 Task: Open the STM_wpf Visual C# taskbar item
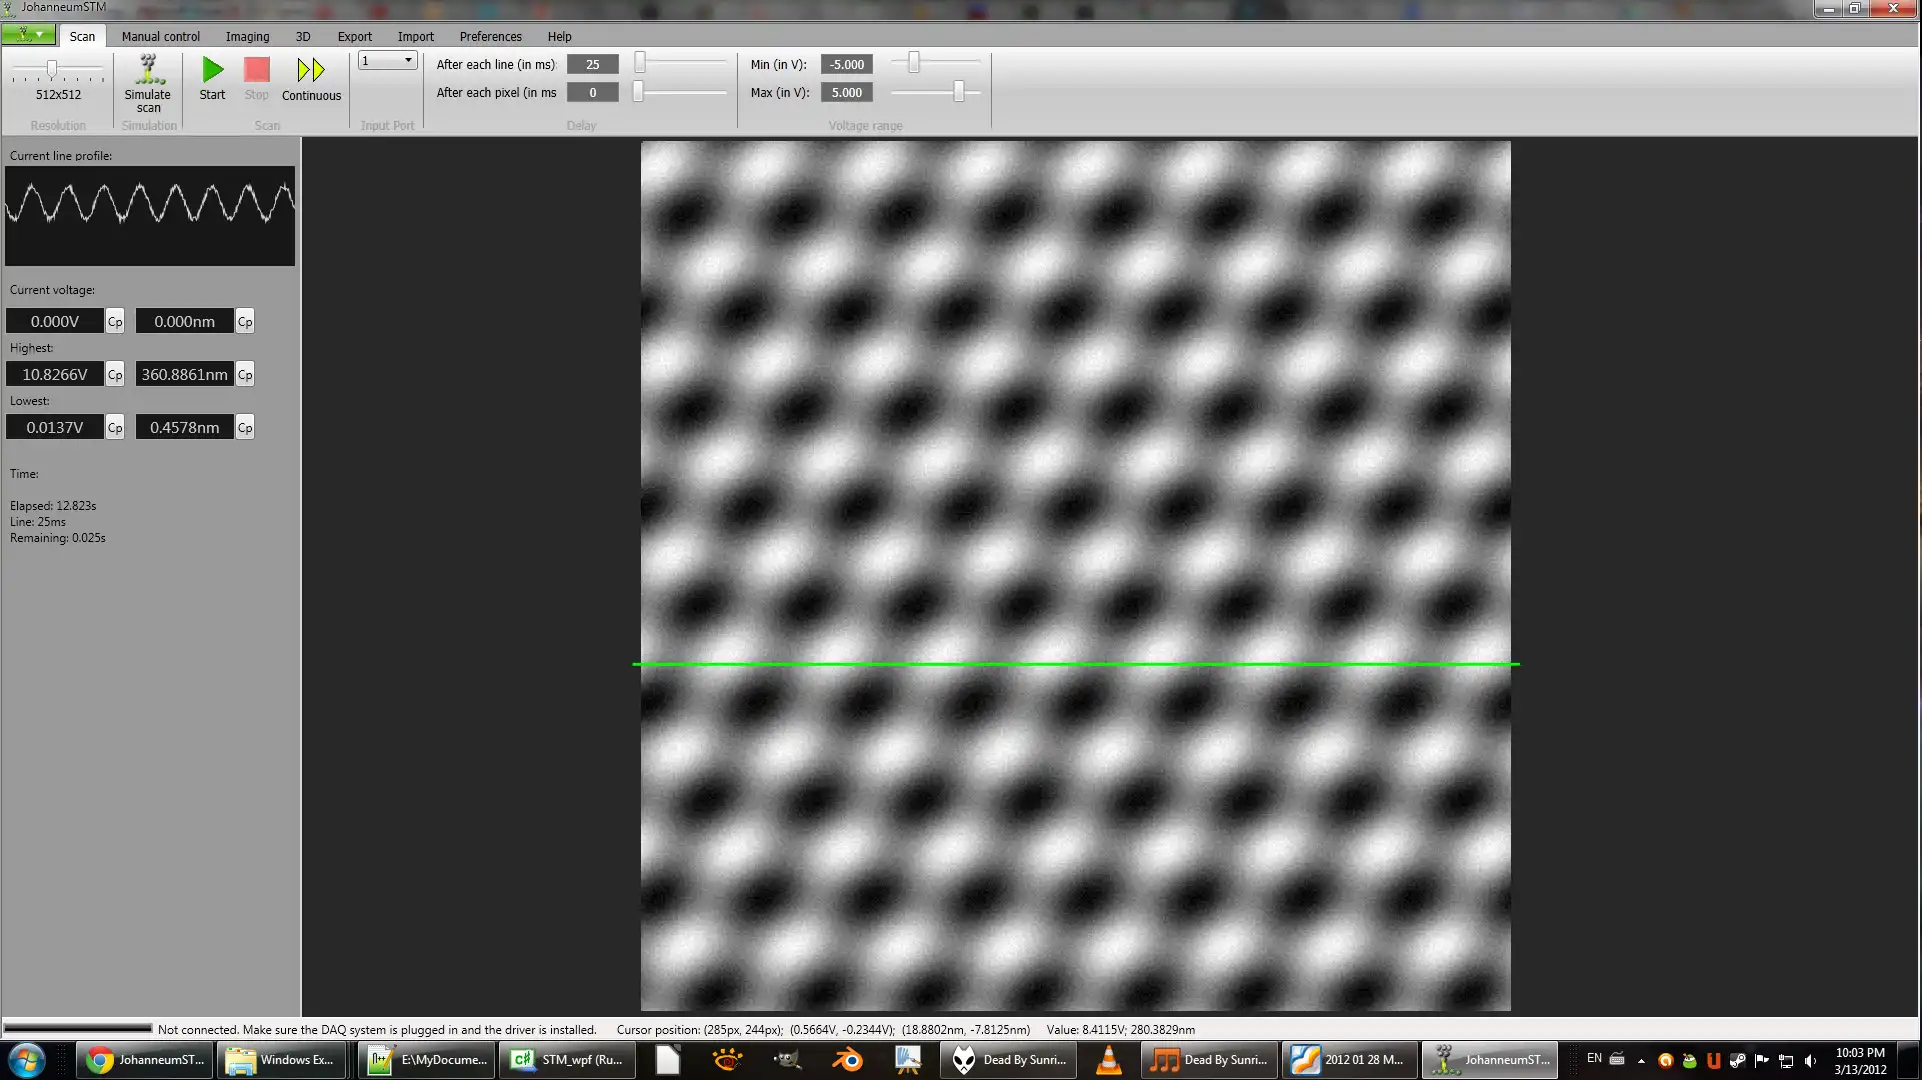click(567, 1060)
